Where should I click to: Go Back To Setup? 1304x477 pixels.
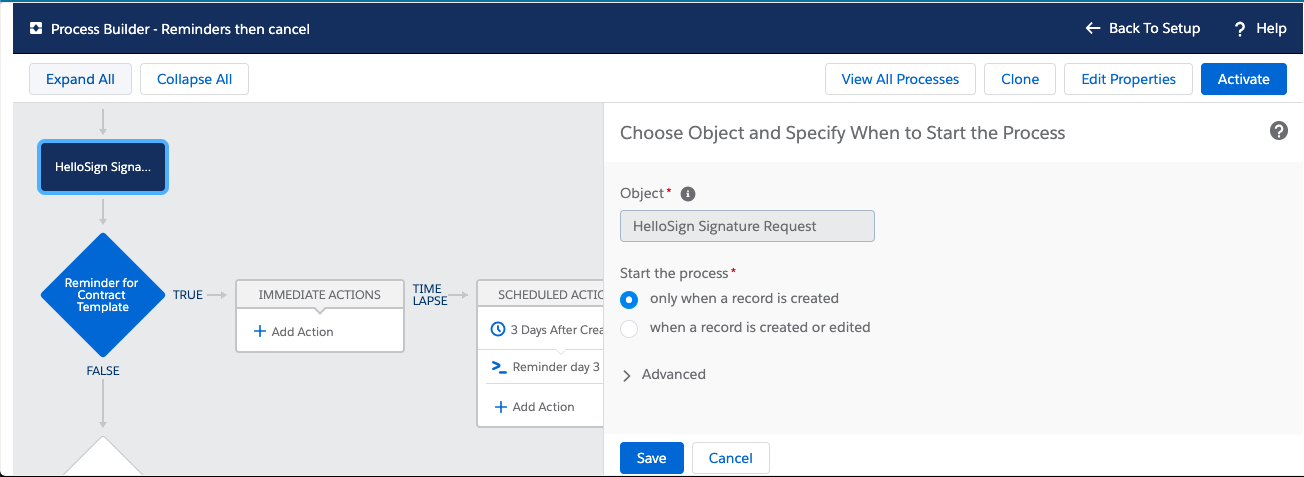1142,28
